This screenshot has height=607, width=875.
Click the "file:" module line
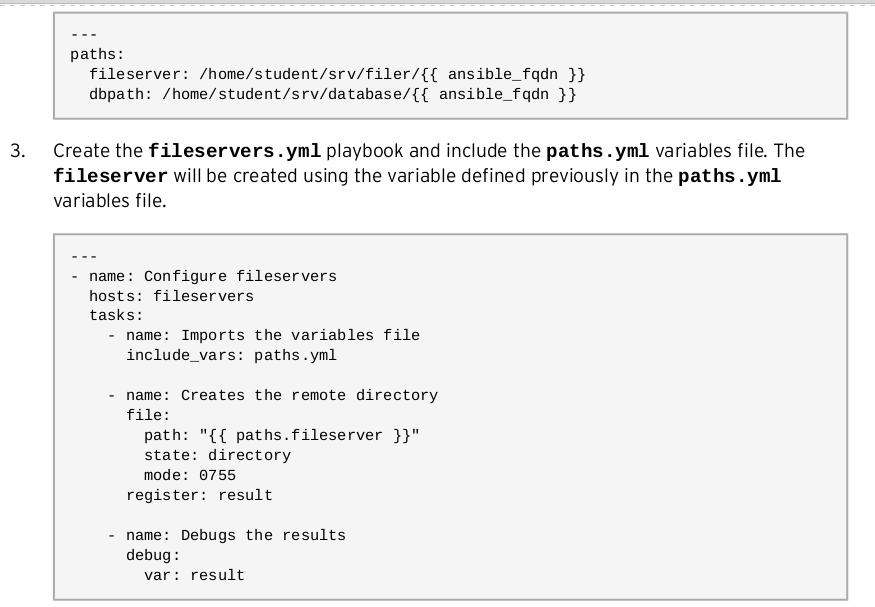148,415
